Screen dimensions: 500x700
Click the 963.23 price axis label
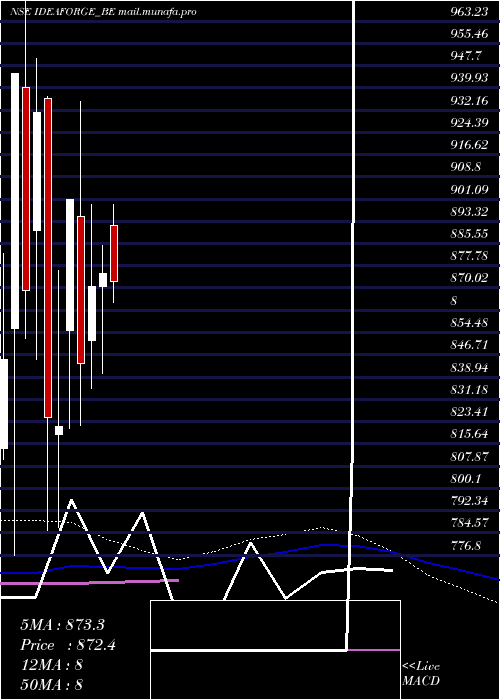469,12
